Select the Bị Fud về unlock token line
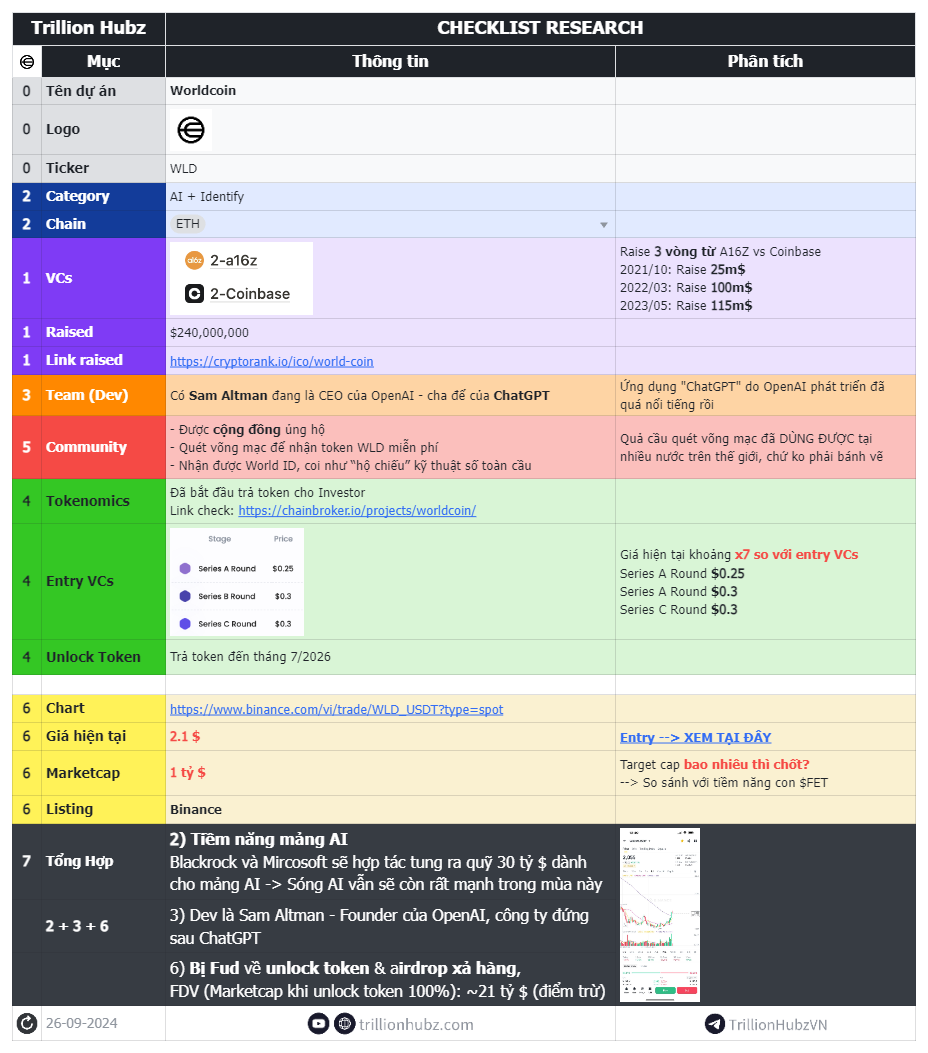 (345, 968)
